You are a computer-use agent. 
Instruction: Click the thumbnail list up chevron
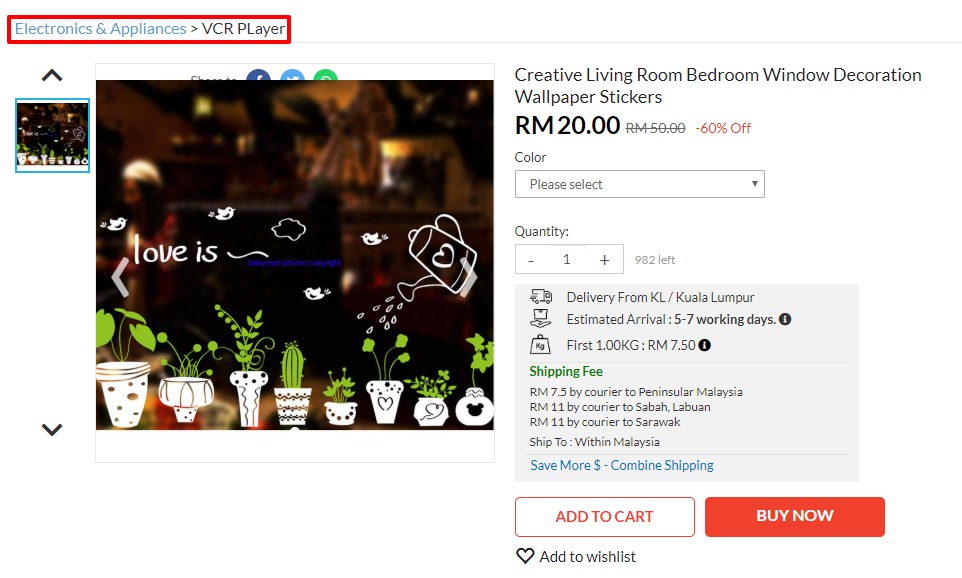pos(52,75)
